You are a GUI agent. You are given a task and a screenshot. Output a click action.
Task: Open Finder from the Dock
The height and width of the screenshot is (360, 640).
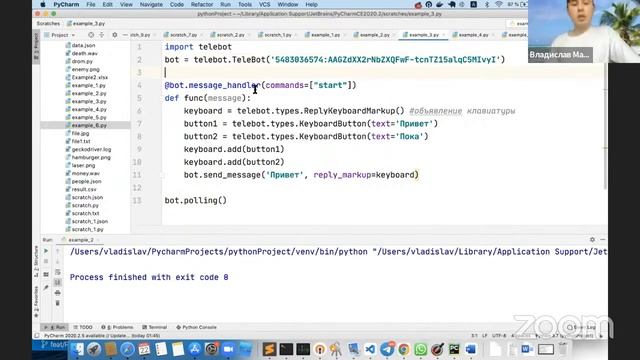pyautogui.click(x=77, y=349)
